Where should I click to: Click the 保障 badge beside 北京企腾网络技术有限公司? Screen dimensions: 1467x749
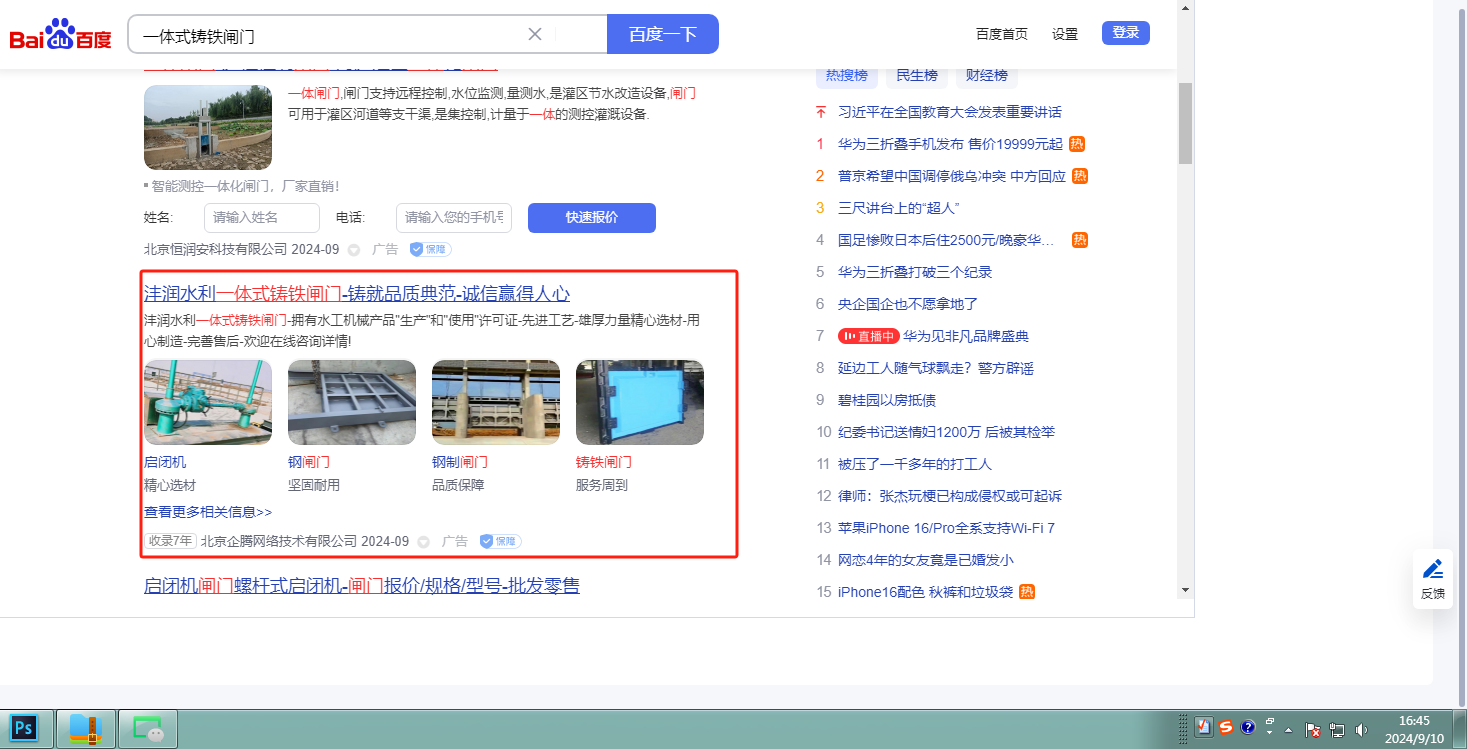pos(500,541)
